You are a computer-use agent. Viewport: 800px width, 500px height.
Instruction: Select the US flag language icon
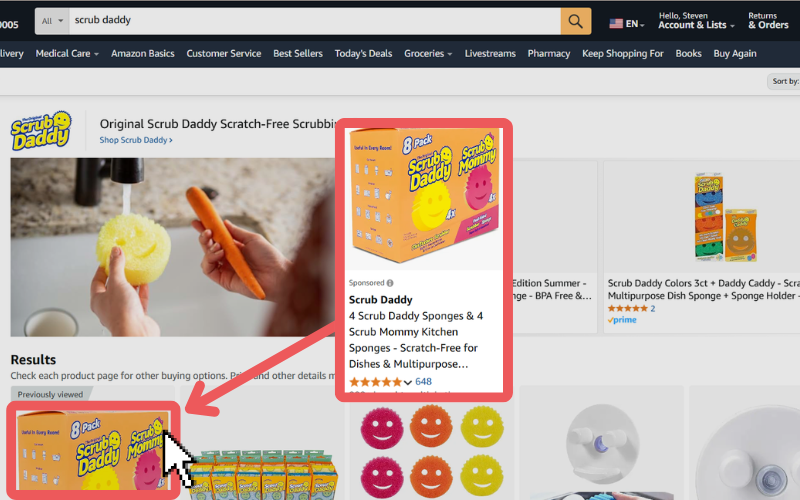(616, 23)
